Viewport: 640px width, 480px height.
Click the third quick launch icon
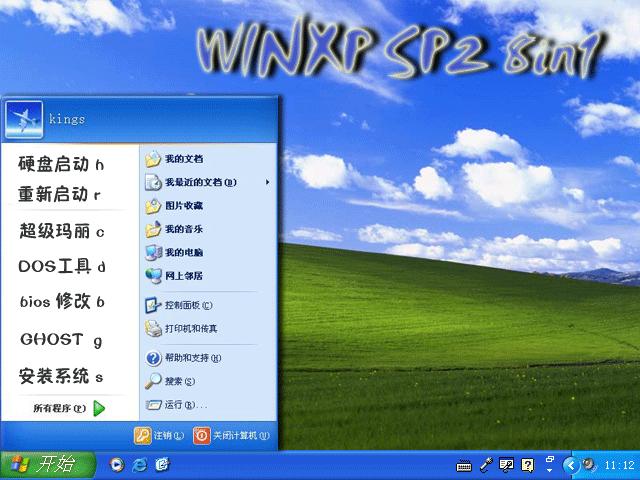[162, 464]
